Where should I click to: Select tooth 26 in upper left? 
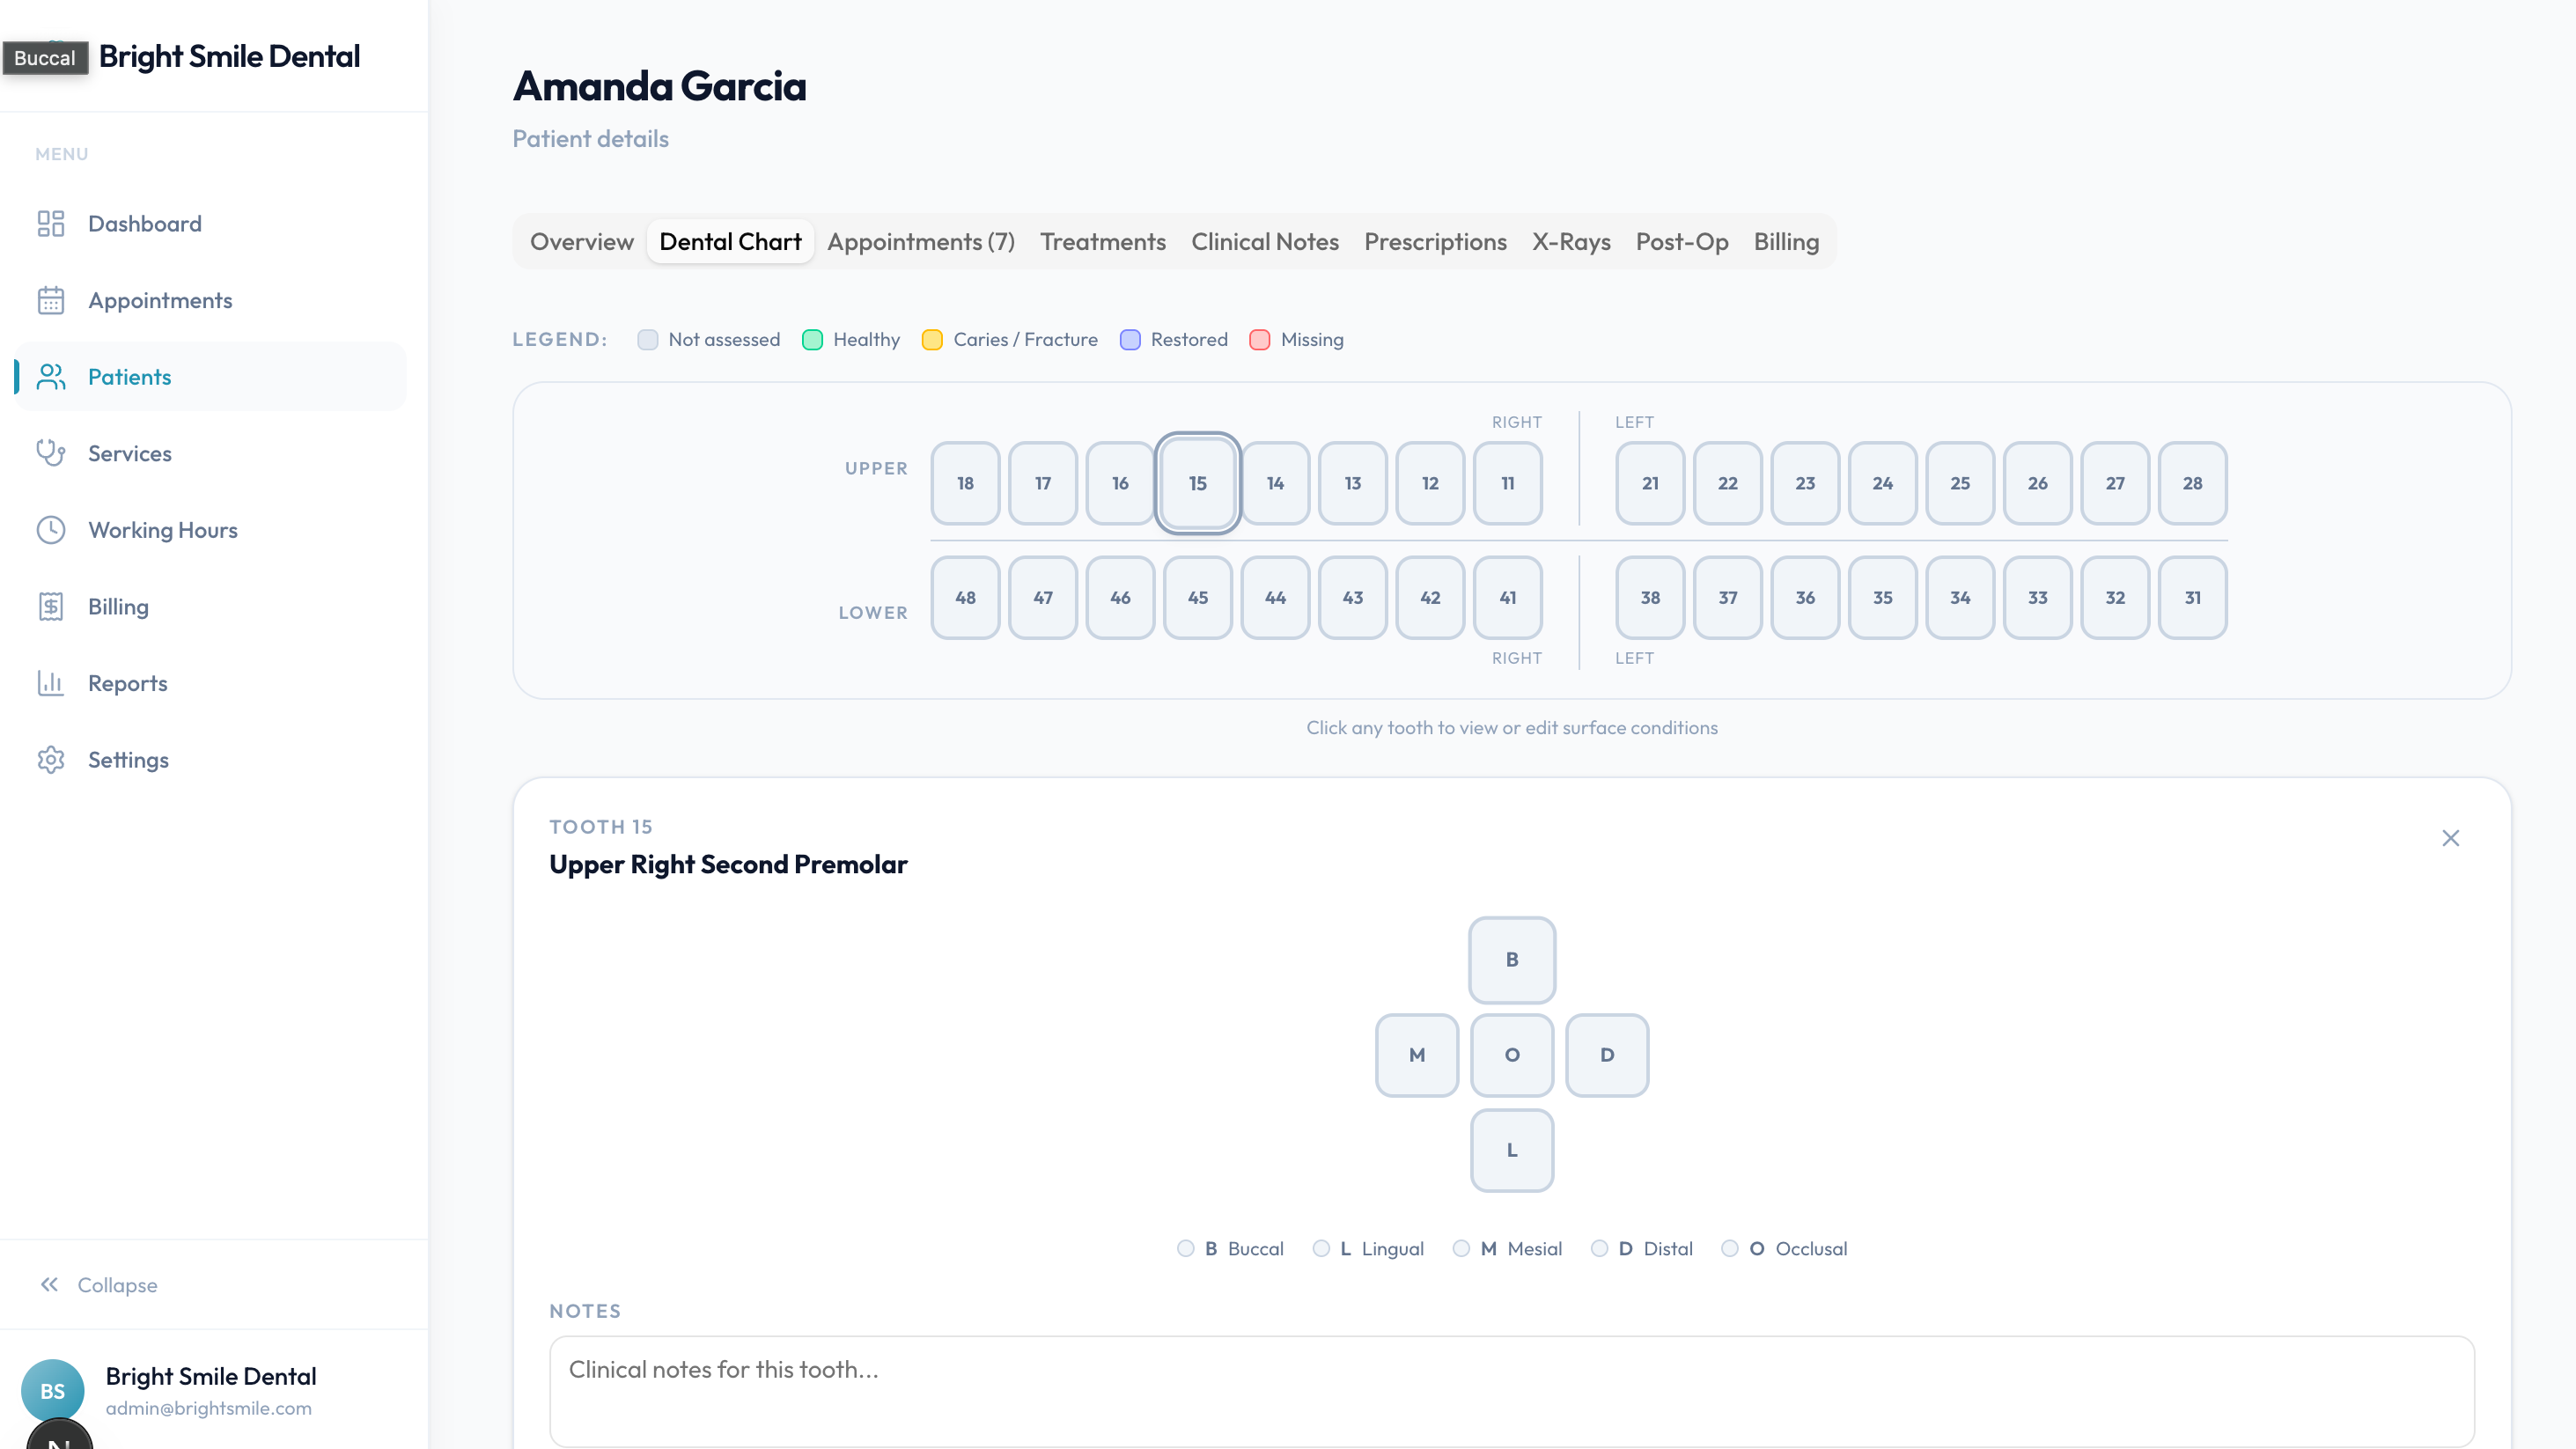pyautogui.click(x=2037, y=483)
